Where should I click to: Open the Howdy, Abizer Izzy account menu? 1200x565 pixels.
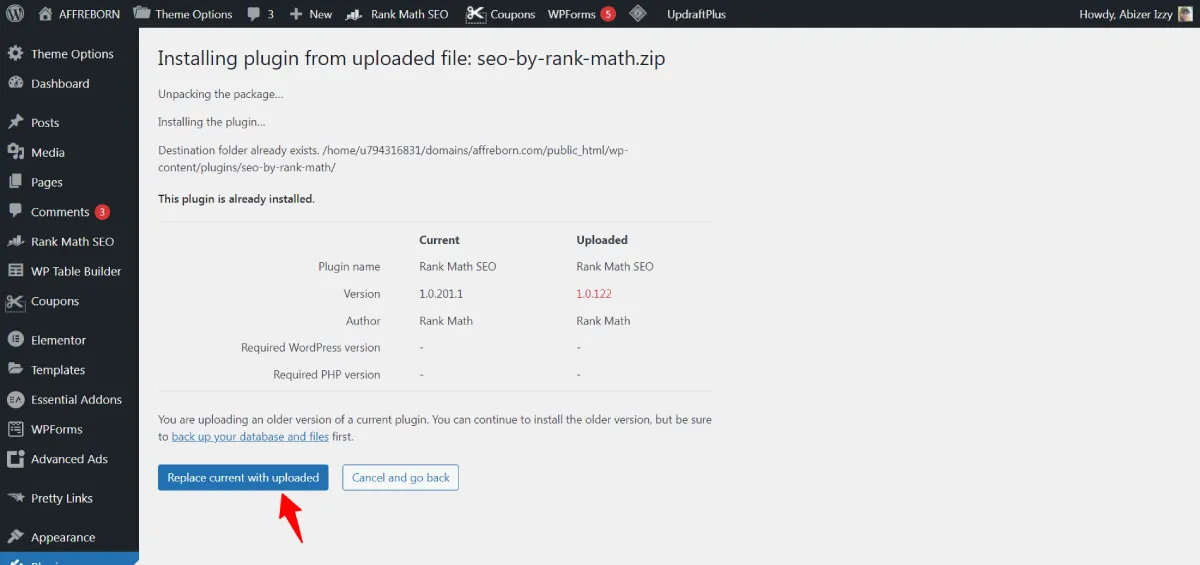pos(1136,14)
